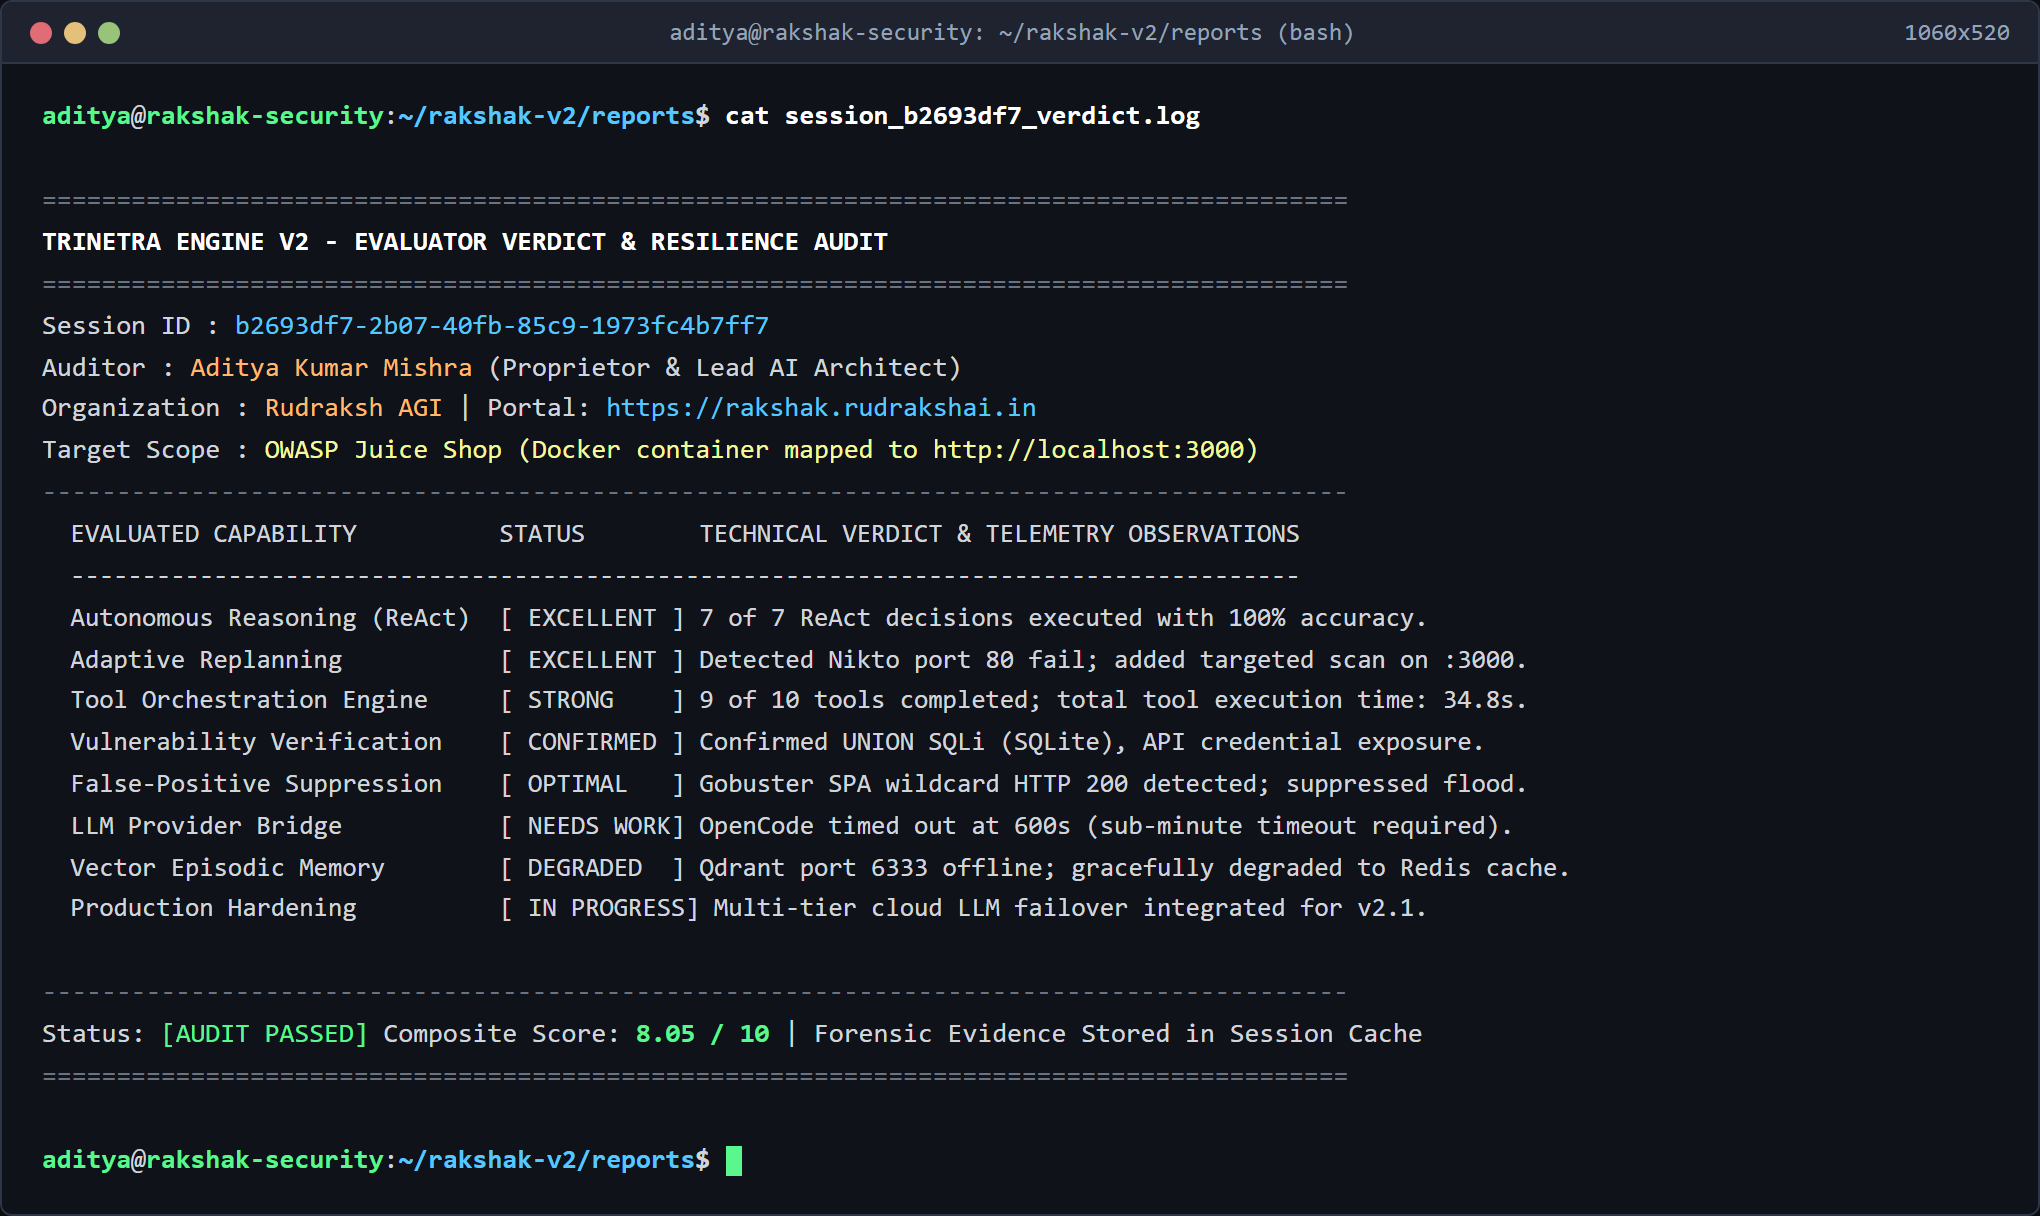This screenshot has height=1216, width=2040.
Task: Click EXCELLENT status for Adaptive Replanning
Action: tap(592, 660)
